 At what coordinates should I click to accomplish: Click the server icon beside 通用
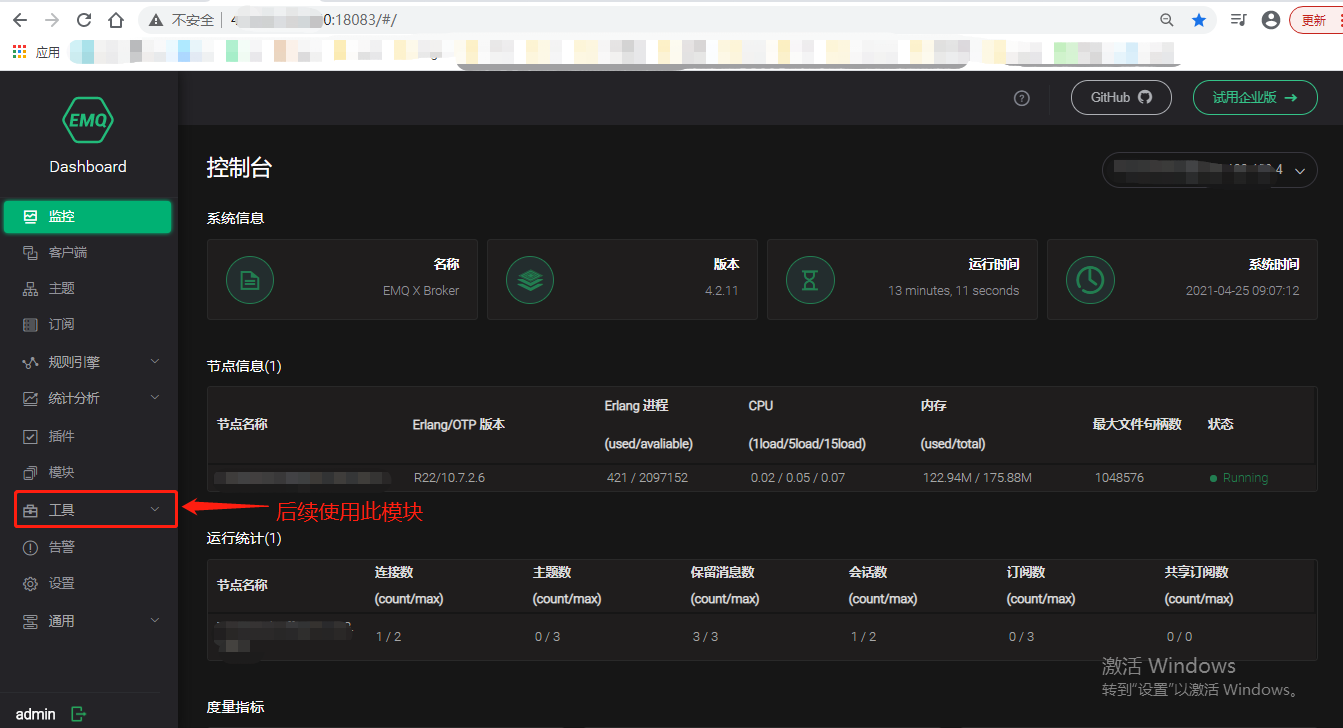30,621
